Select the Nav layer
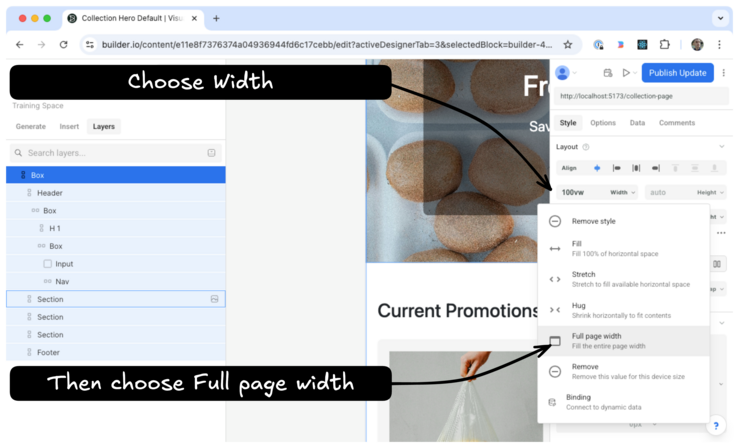The width and height of the screenshot is (739, 448). 115,282
